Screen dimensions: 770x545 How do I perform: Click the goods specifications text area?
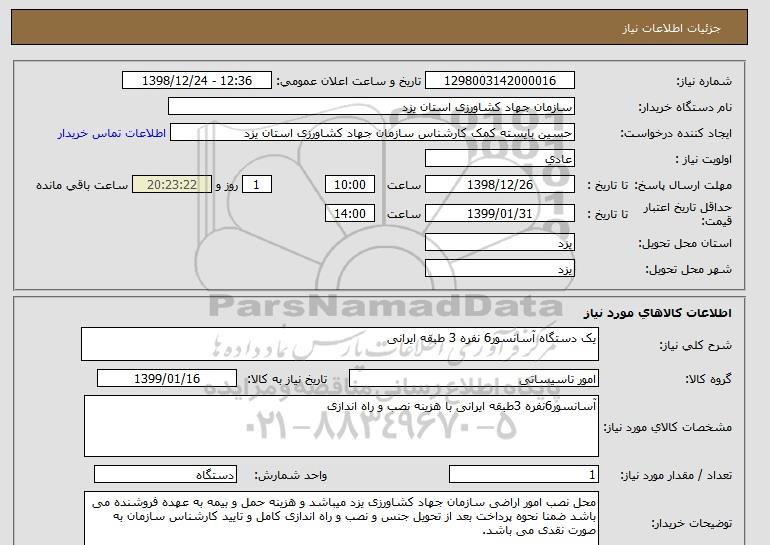[x=341, y=426]
